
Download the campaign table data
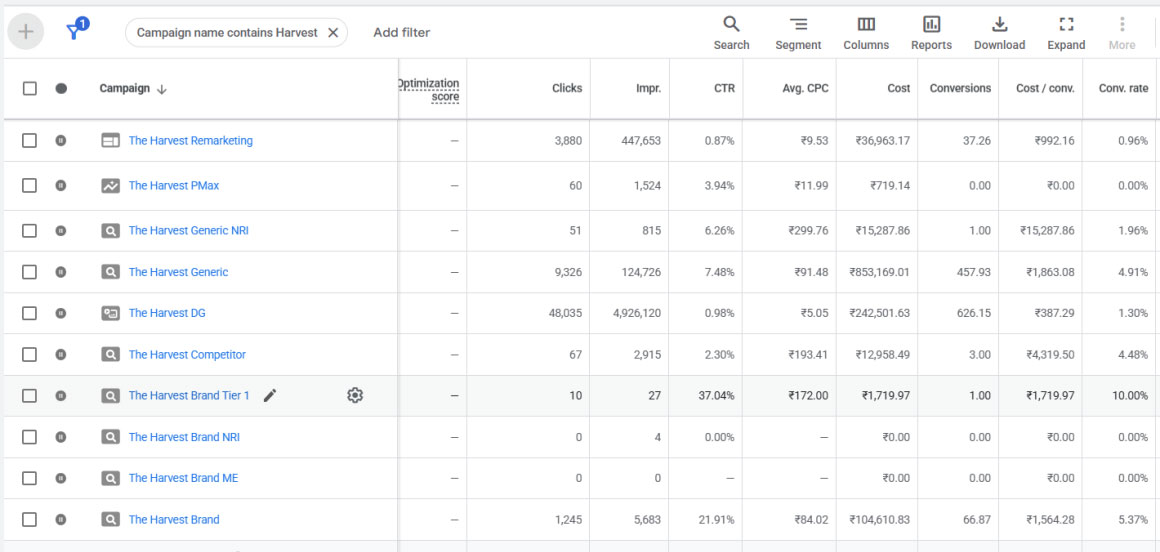tap(999, 32)
